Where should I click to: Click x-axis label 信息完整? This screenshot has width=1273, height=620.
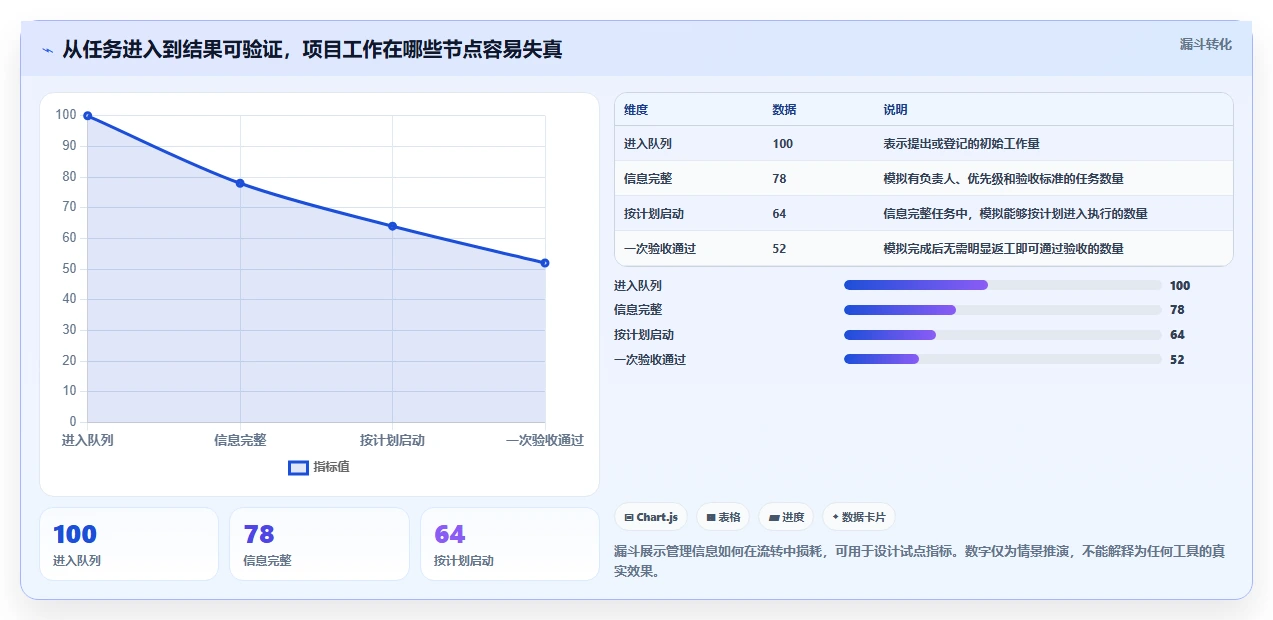240,440
